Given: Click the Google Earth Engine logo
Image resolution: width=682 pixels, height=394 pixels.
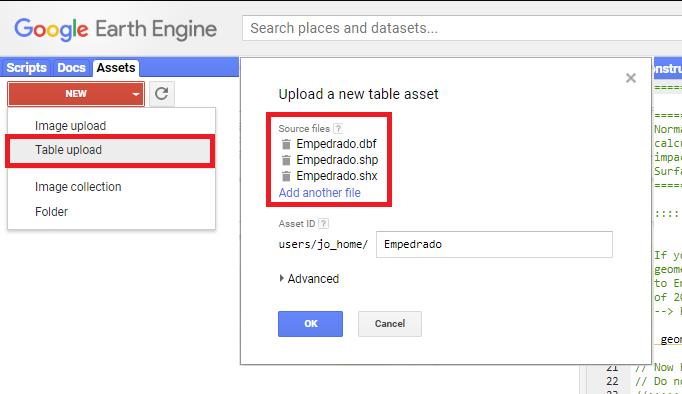Looking at the screenshot, I should pyautogui.click(x=115, y=29).
